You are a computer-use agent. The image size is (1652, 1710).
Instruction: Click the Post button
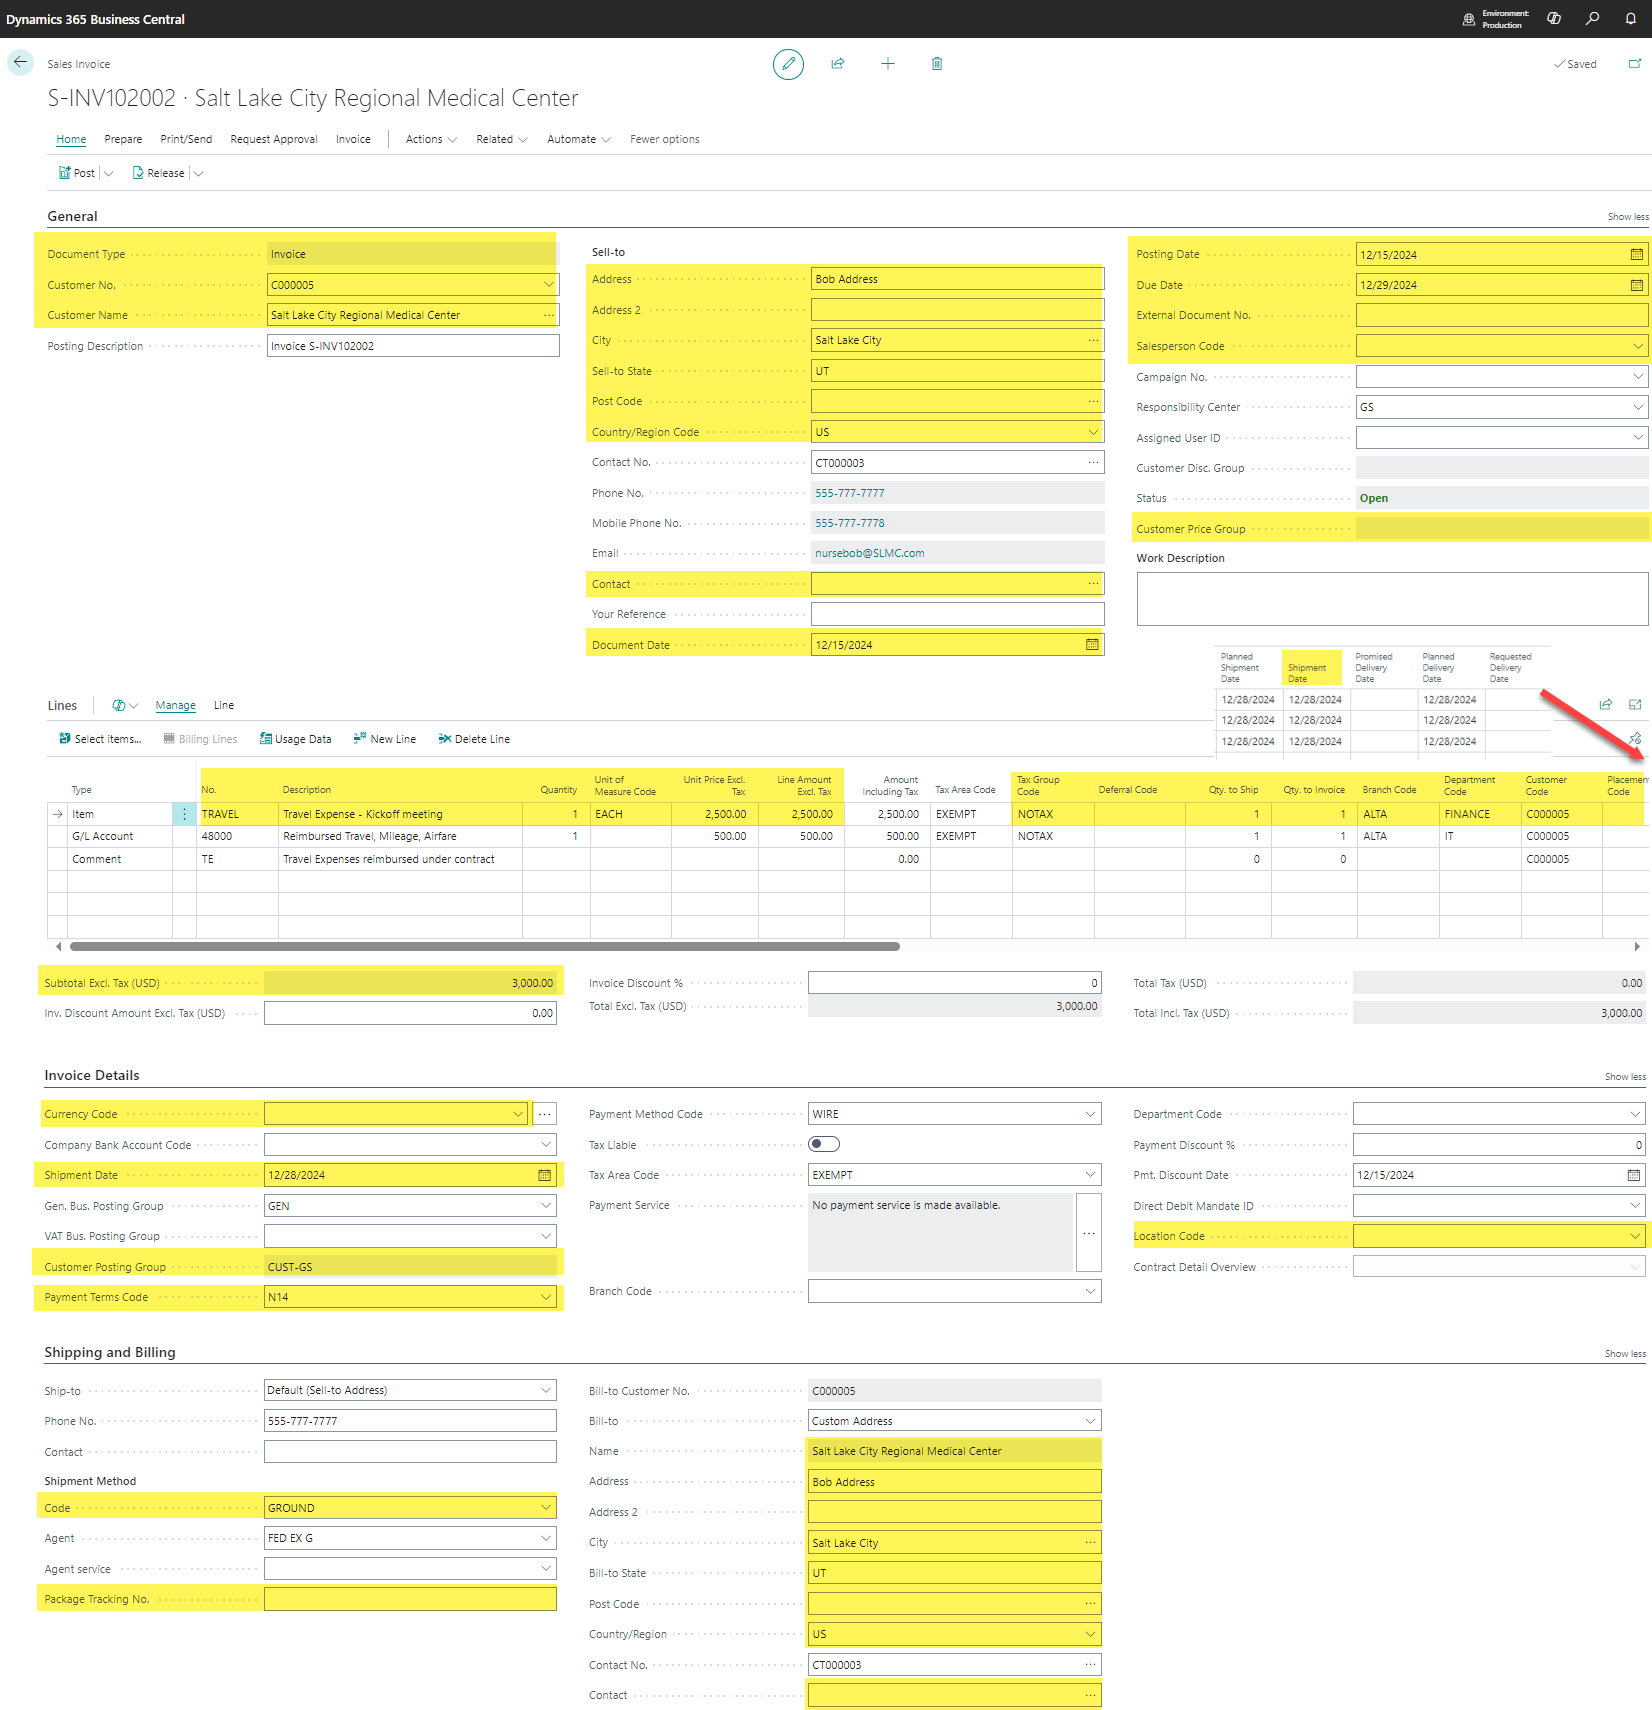77,173
